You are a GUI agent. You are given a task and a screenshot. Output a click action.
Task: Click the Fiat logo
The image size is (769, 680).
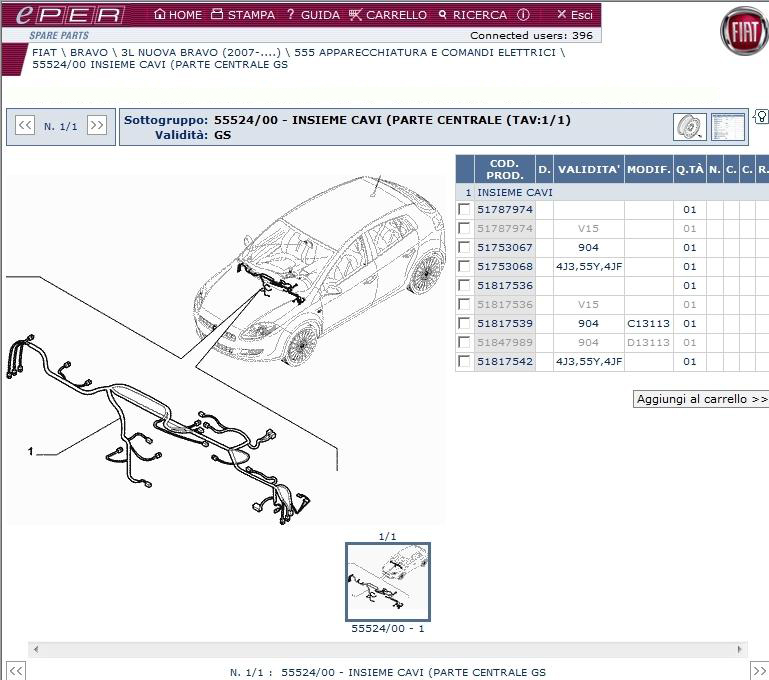point(744,32)
